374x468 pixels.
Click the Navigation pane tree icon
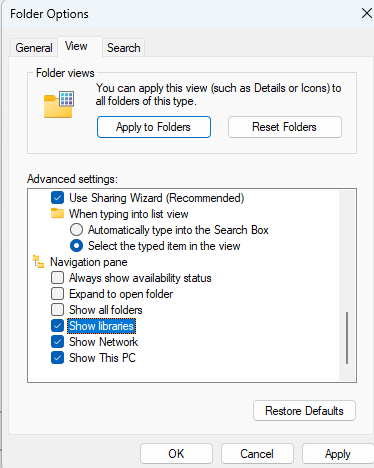click(x=38, y=262)
